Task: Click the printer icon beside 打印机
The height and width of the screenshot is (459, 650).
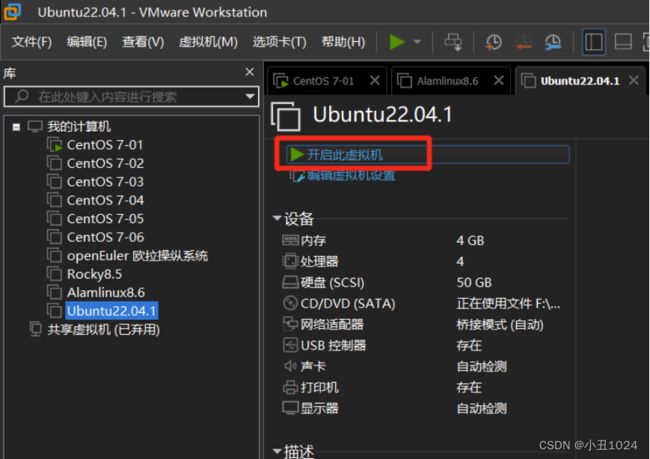Action: pos(290,387)
